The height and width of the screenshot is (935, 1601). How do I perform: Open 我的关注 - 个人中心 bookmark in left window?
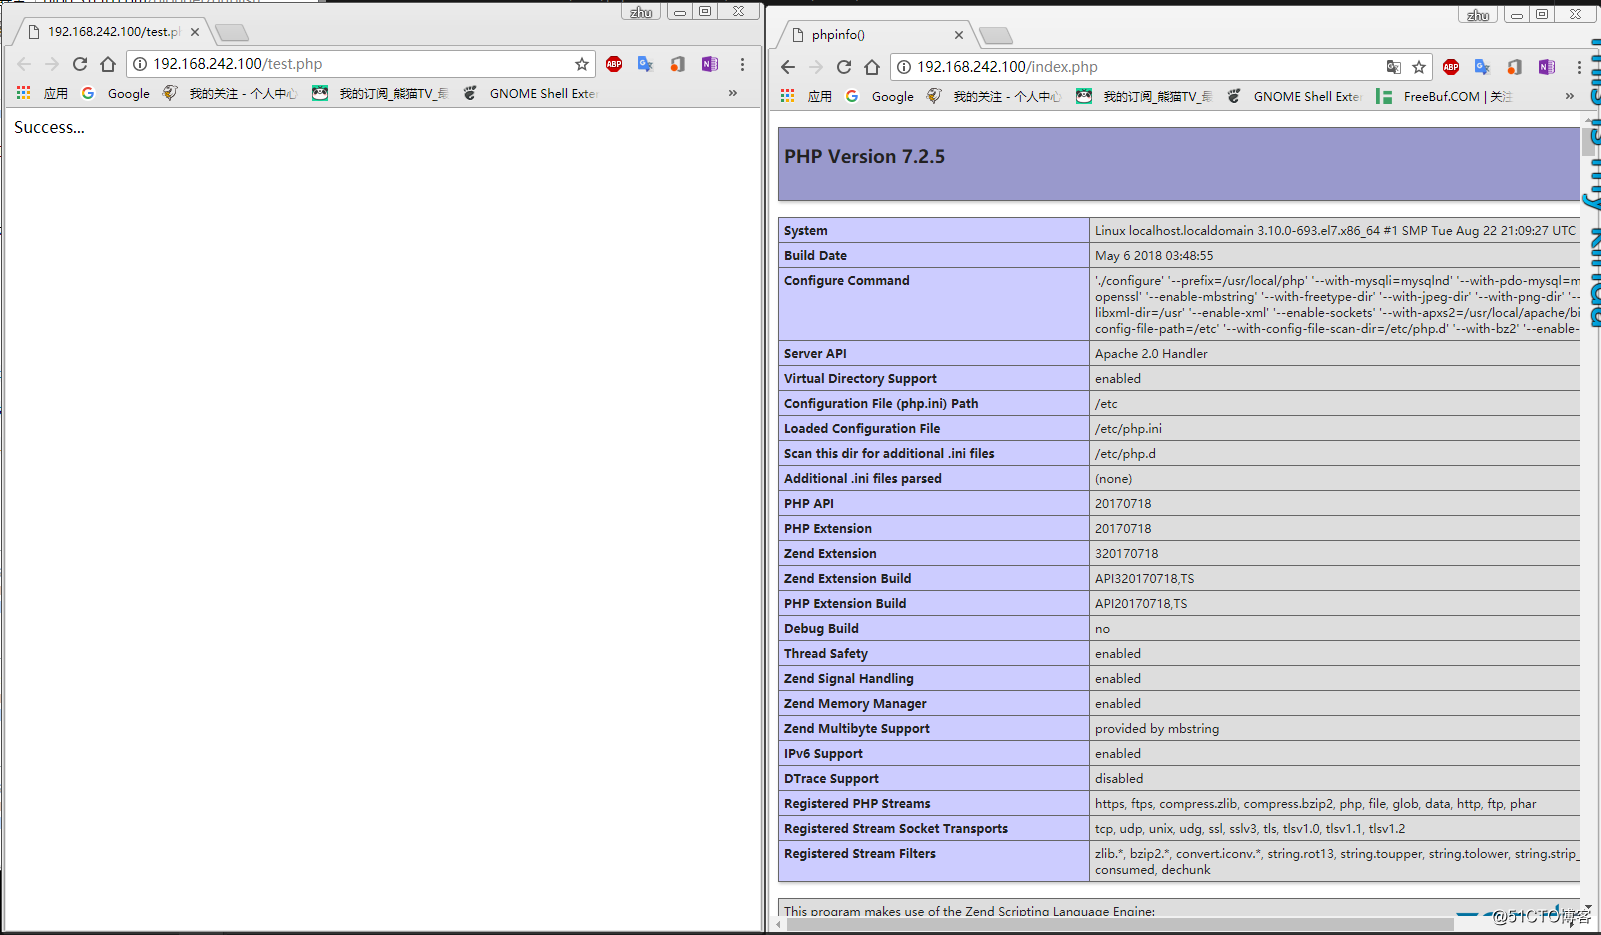click(x=230, y=93)
